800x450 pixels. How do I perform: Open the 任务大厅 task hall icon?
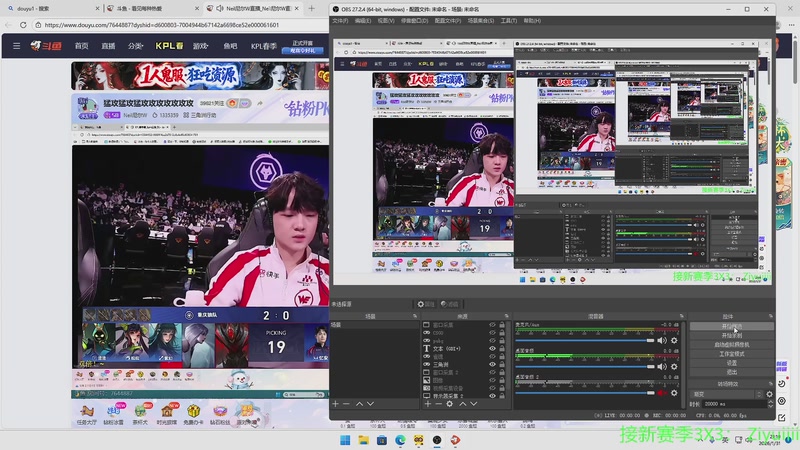[86, 414]
